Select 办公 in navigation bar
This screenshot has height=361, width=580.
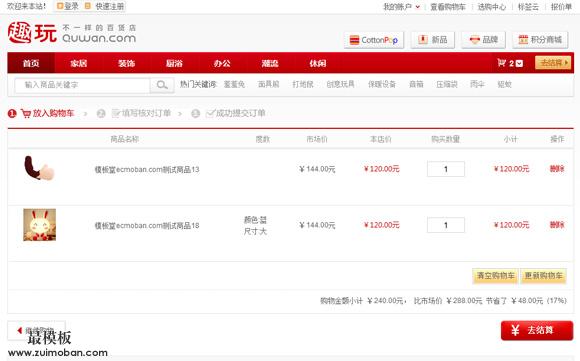222,63
